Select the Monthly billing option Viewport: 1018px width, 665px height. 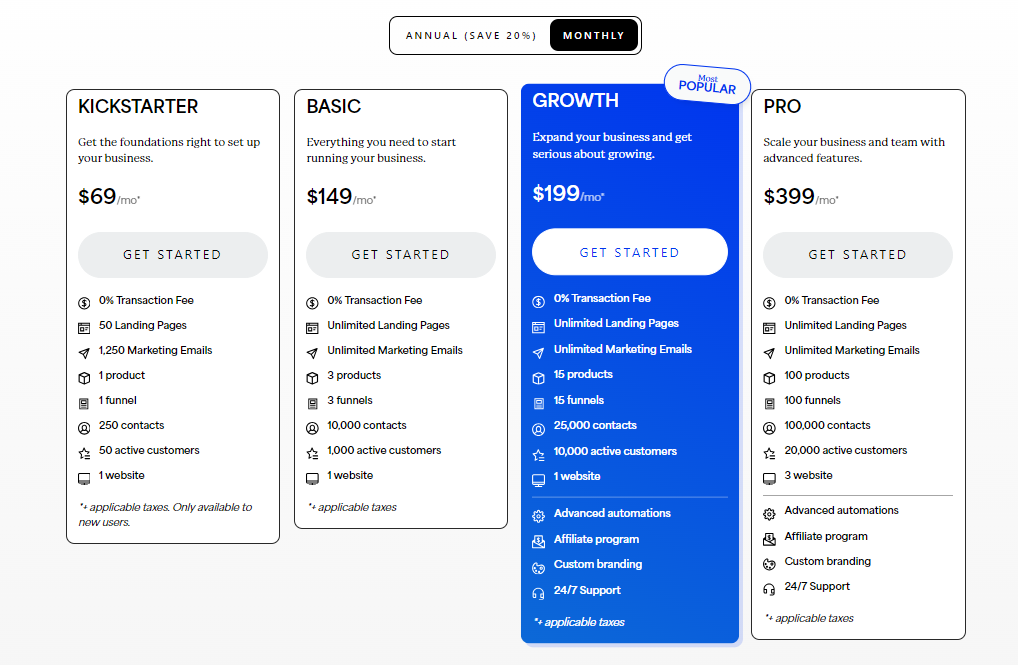(x=593, y=36)
